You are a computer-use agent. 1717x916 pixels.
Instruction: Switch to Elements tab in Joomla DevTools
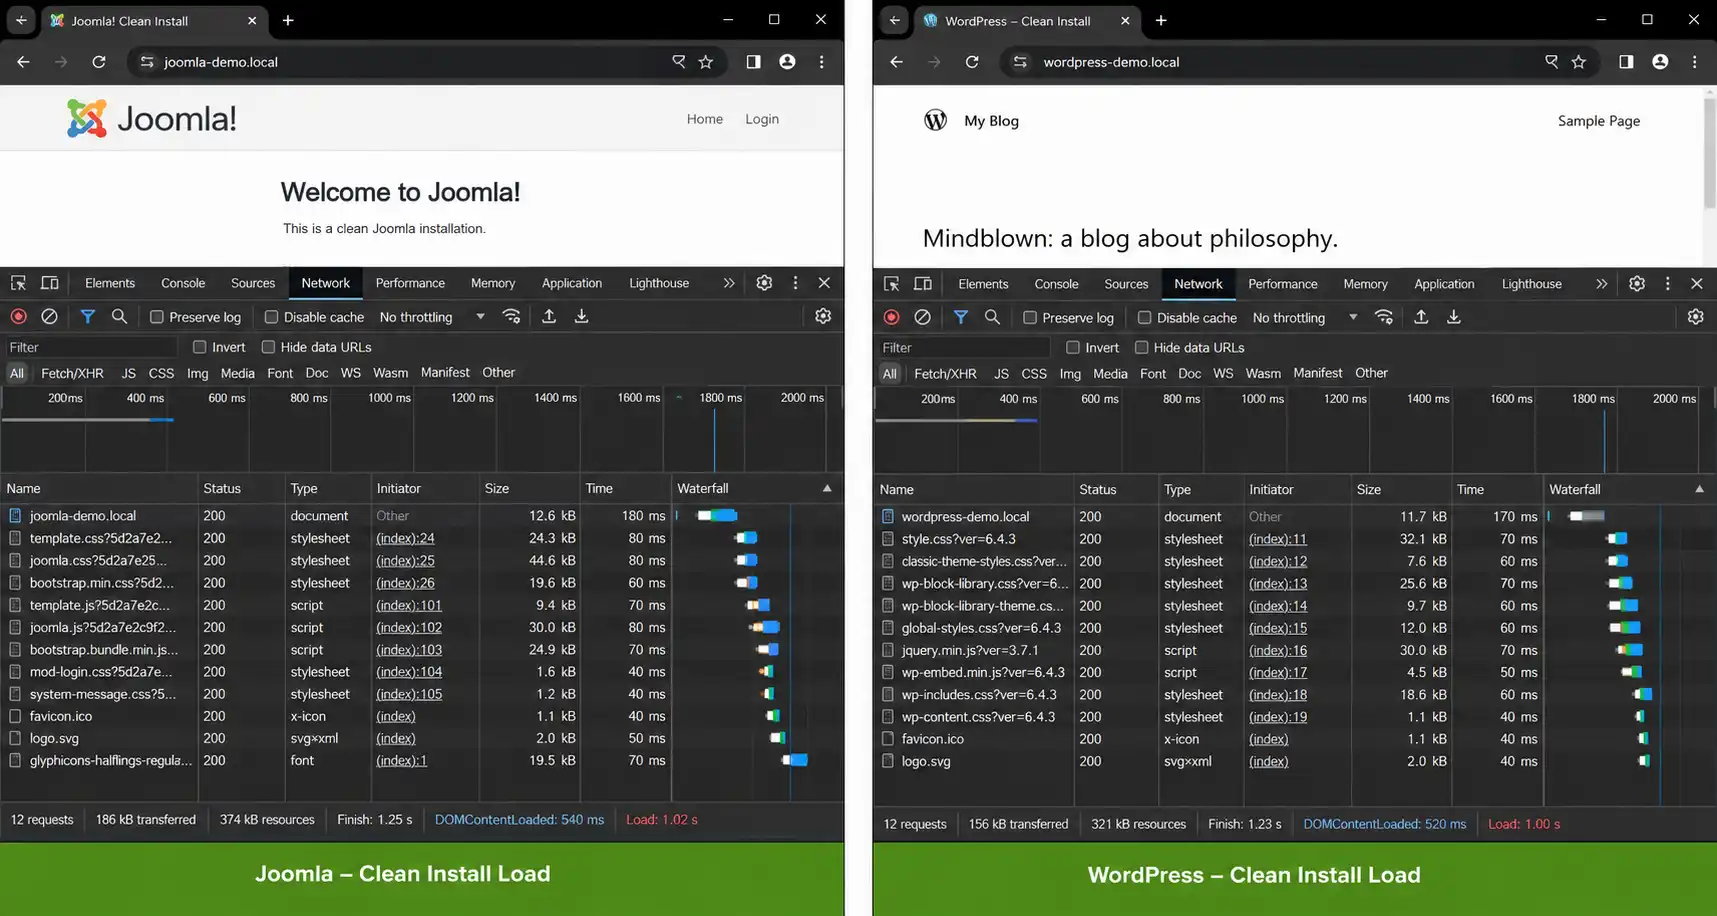pyautogui.click(x=110, y=283)
